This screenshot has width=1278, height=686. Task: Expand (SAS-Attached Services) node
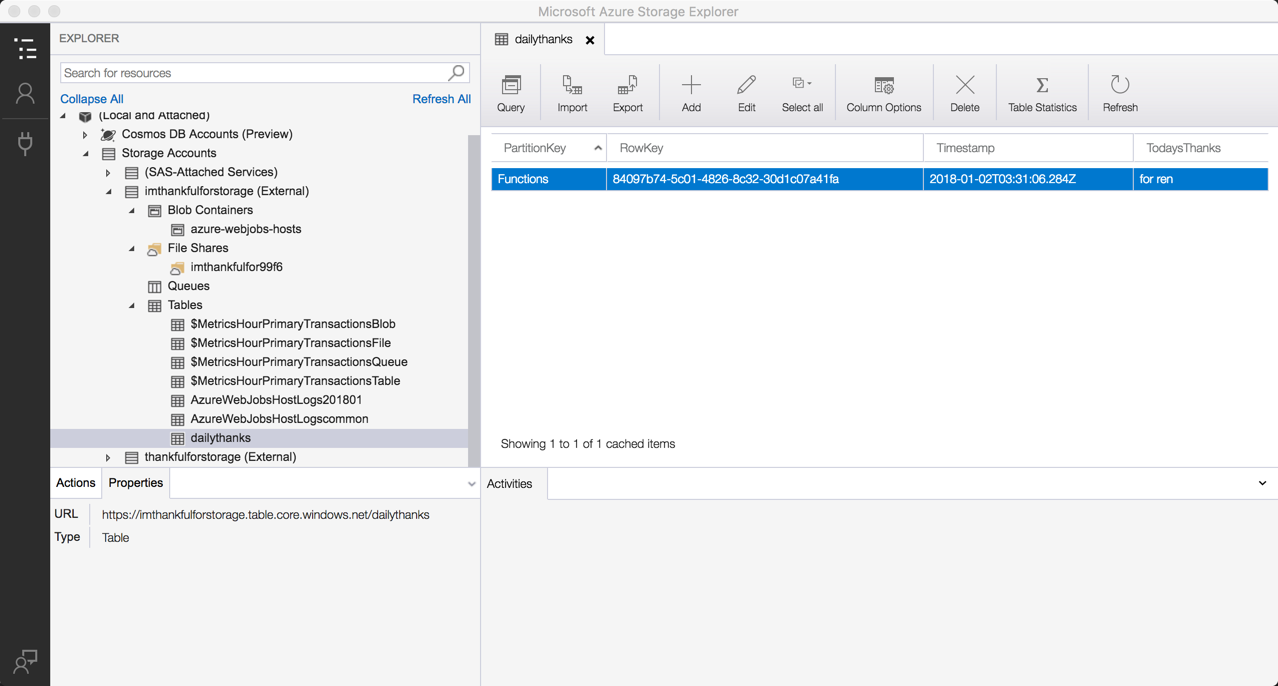click(x=108, y=172)
